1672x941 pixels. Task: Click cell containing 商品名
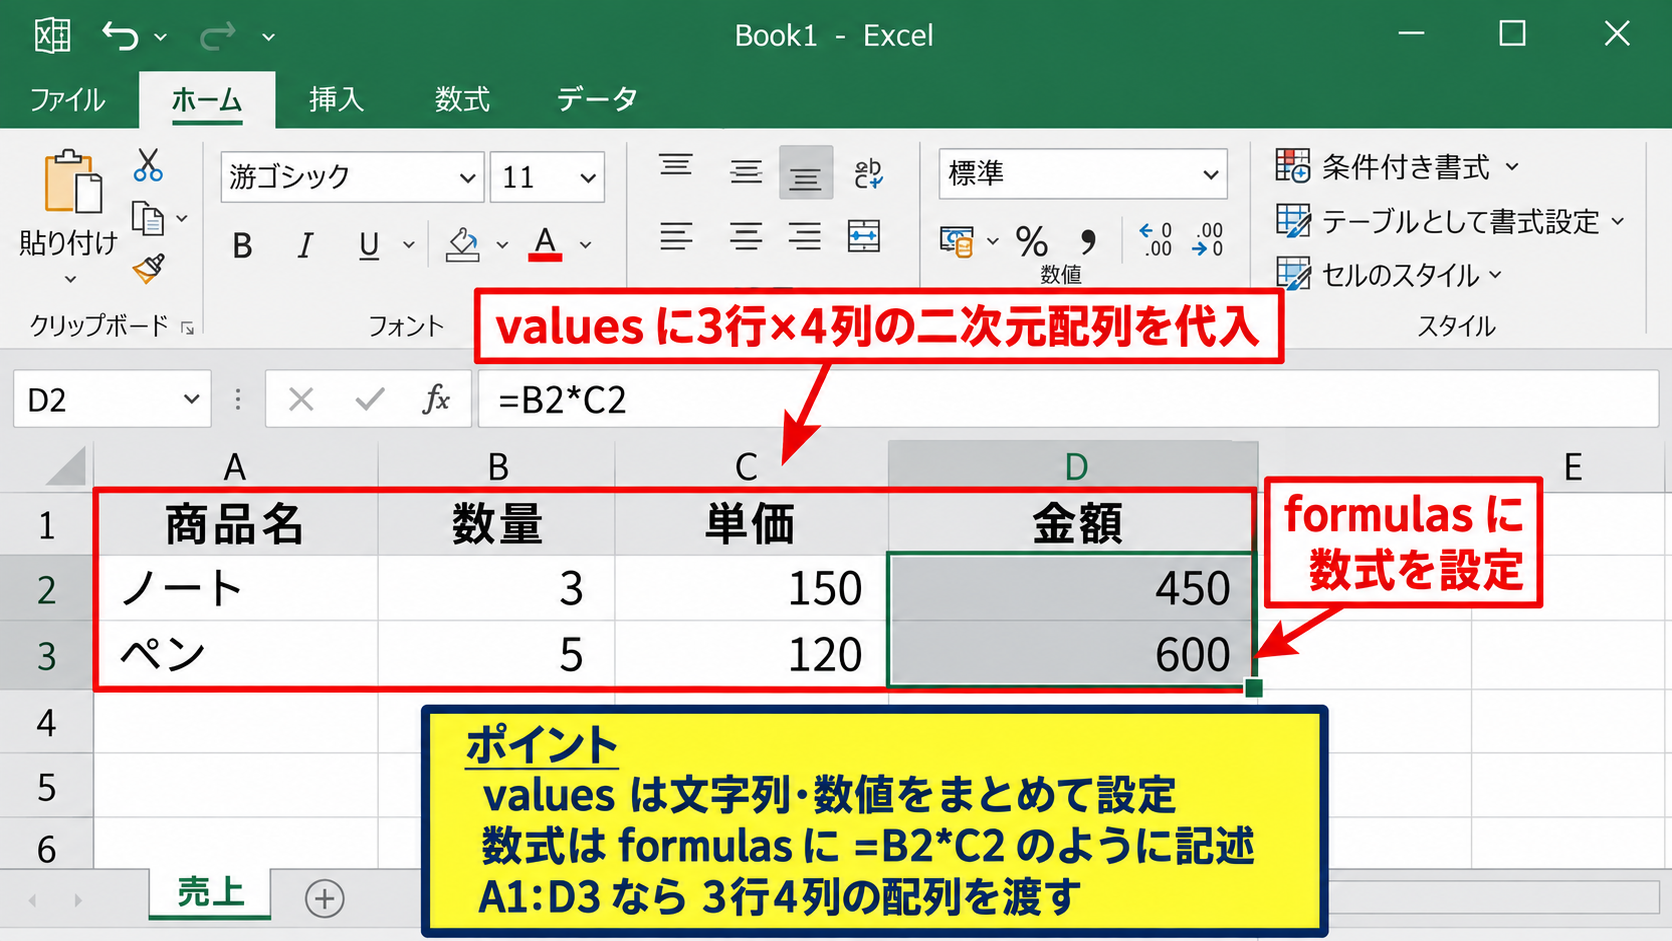[x=235, y=524]
